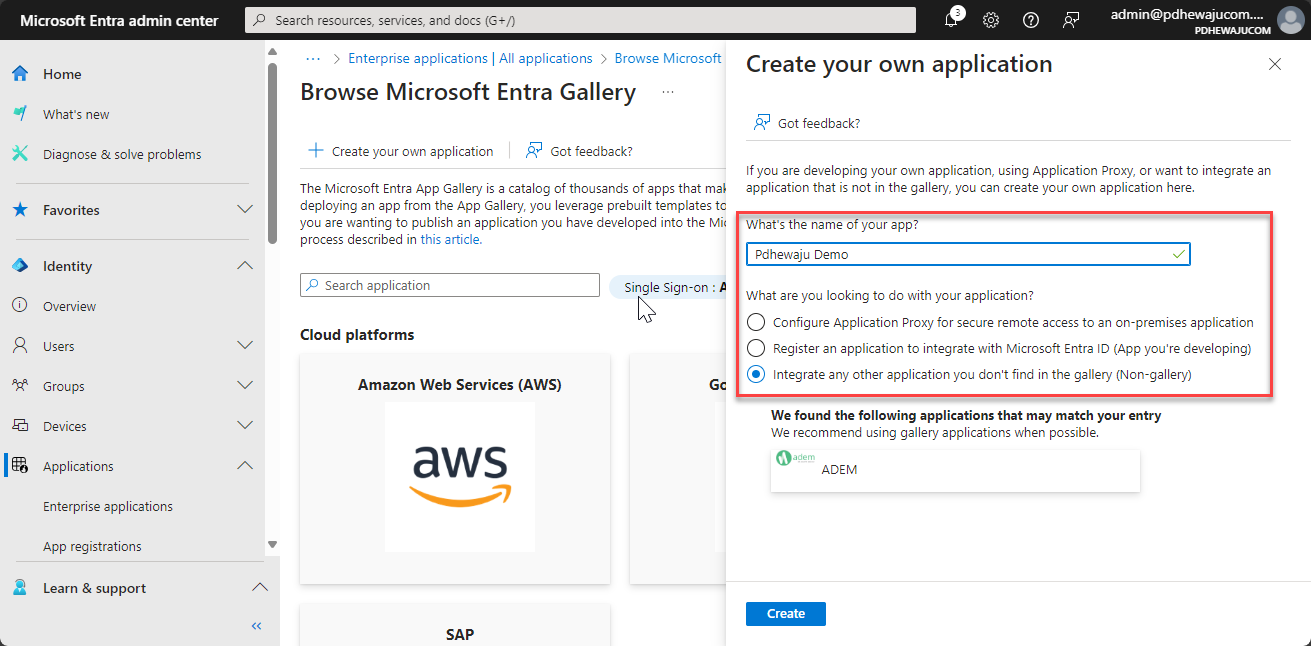Open the Amazon Web Services (AWS) card title
This screenshot has height=646, width=1311.
point(460,385)
